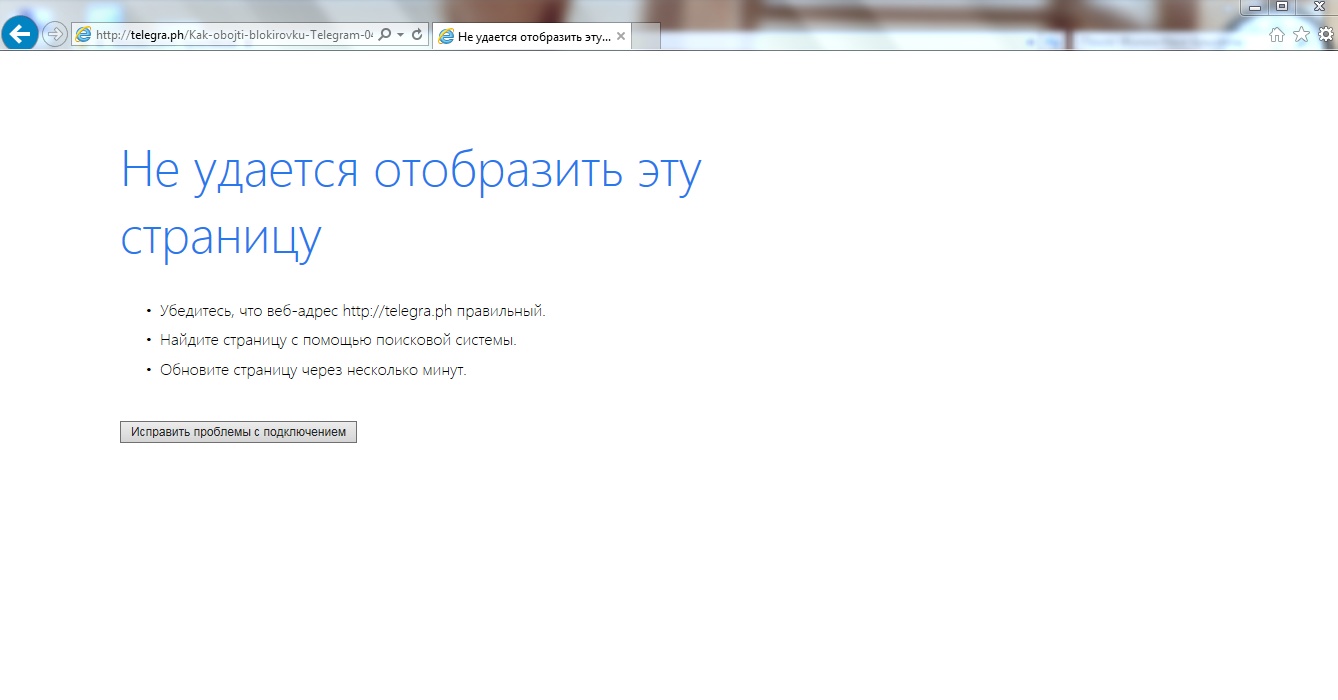This screenshot has width=1338, height=700.
Task: Click the IE page icon in address bar
Action: click(x=84, y=34)
